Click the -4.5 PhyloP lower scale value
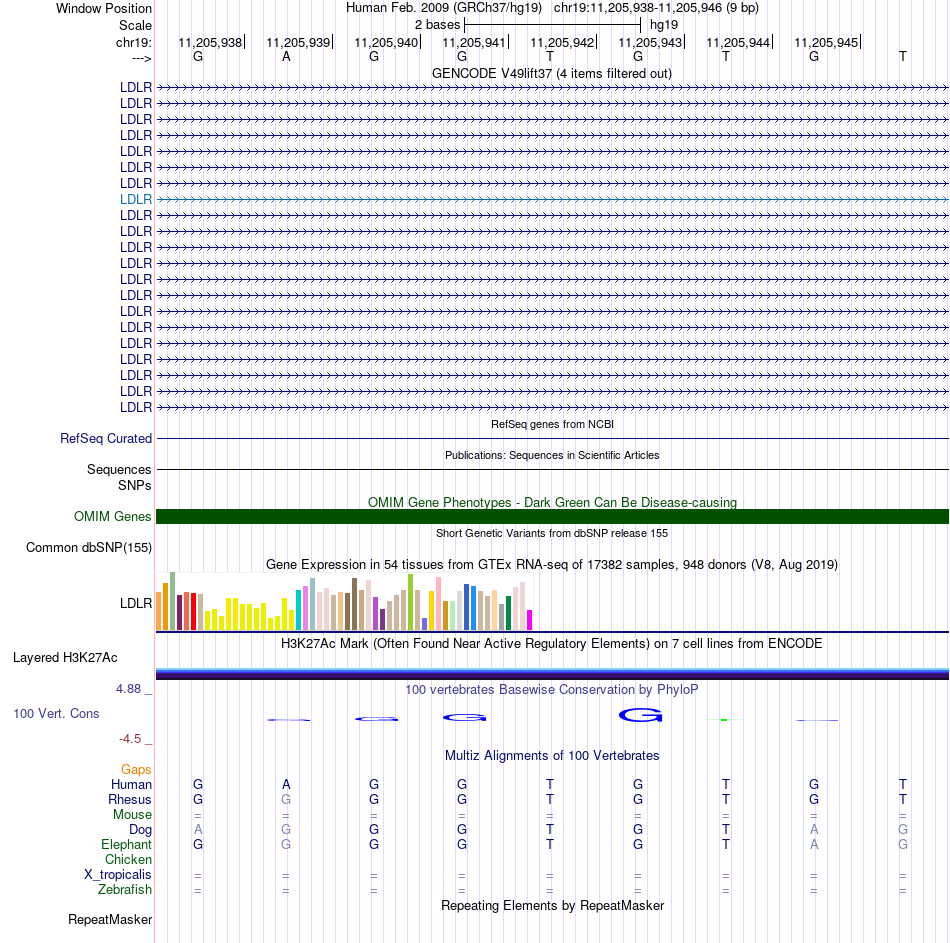This screenshot has width=950, height=943. [x=130, y=739]
